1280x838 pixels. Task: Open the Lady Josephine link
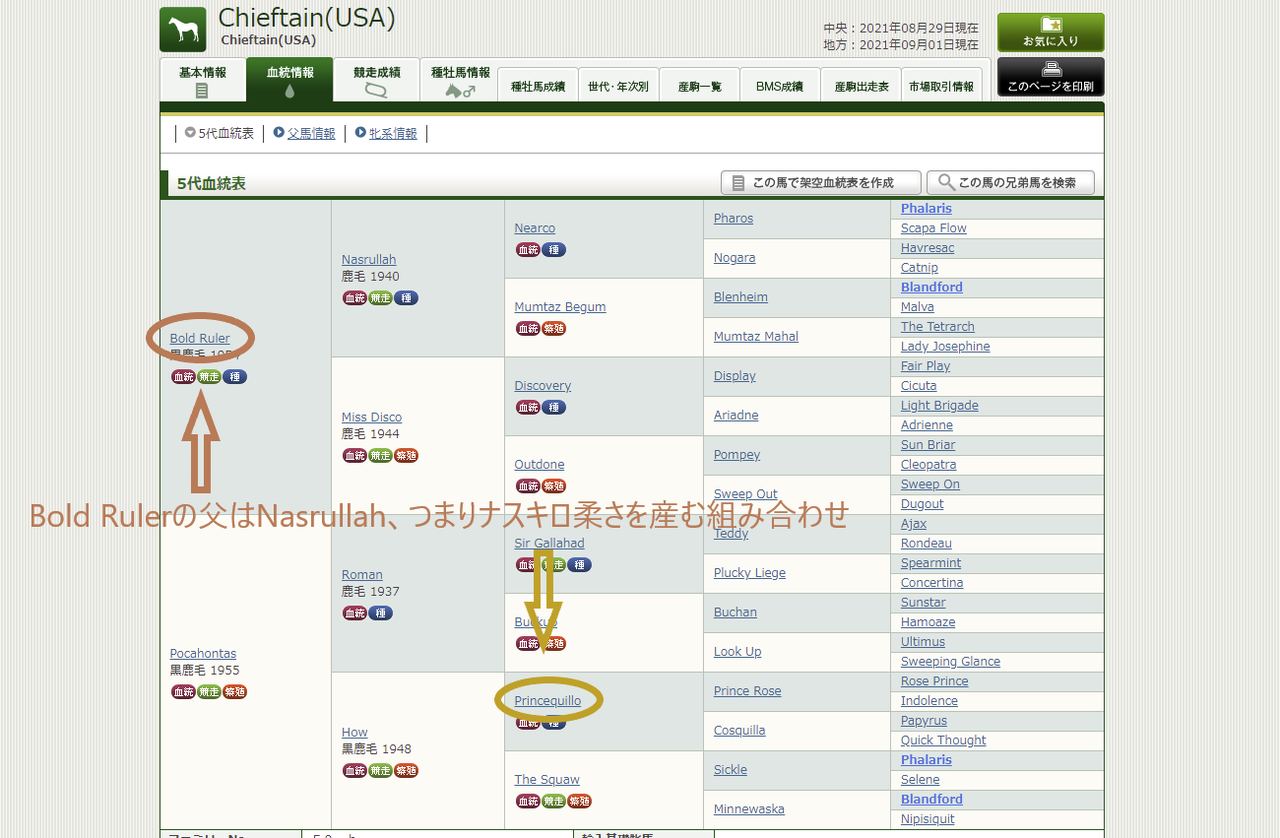945,346
